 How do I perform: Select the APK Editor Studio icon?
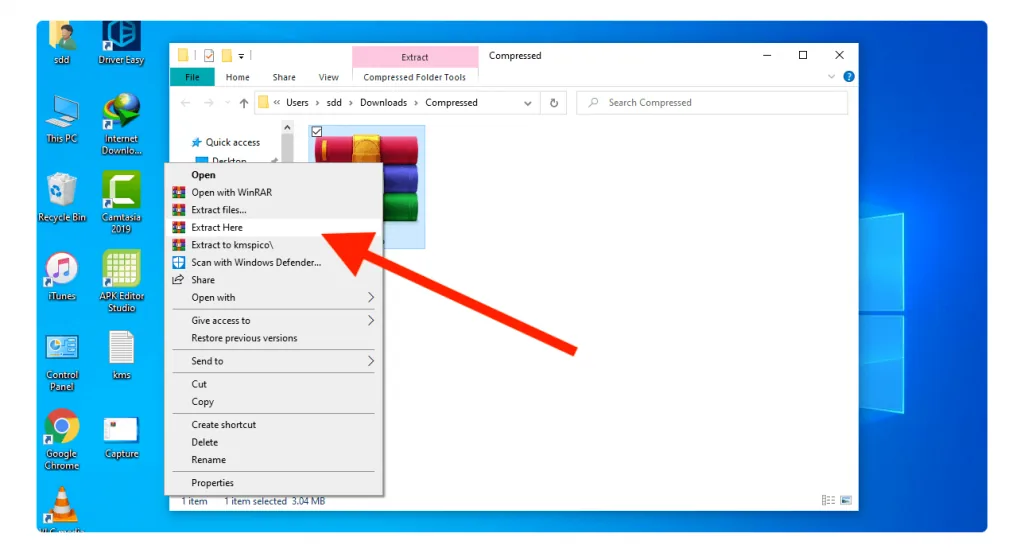coord(121,281)
